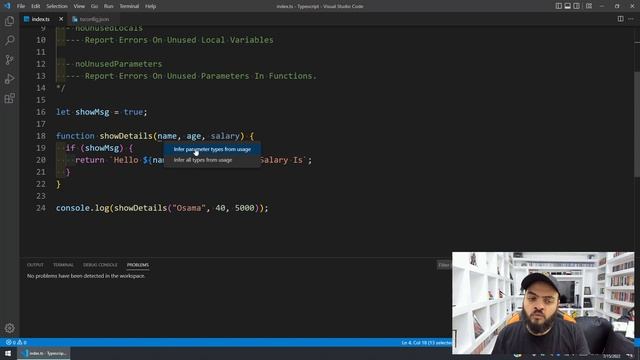Open the Run menu
The height and width of the screenshot is (360, 640).
coord(109,6)
